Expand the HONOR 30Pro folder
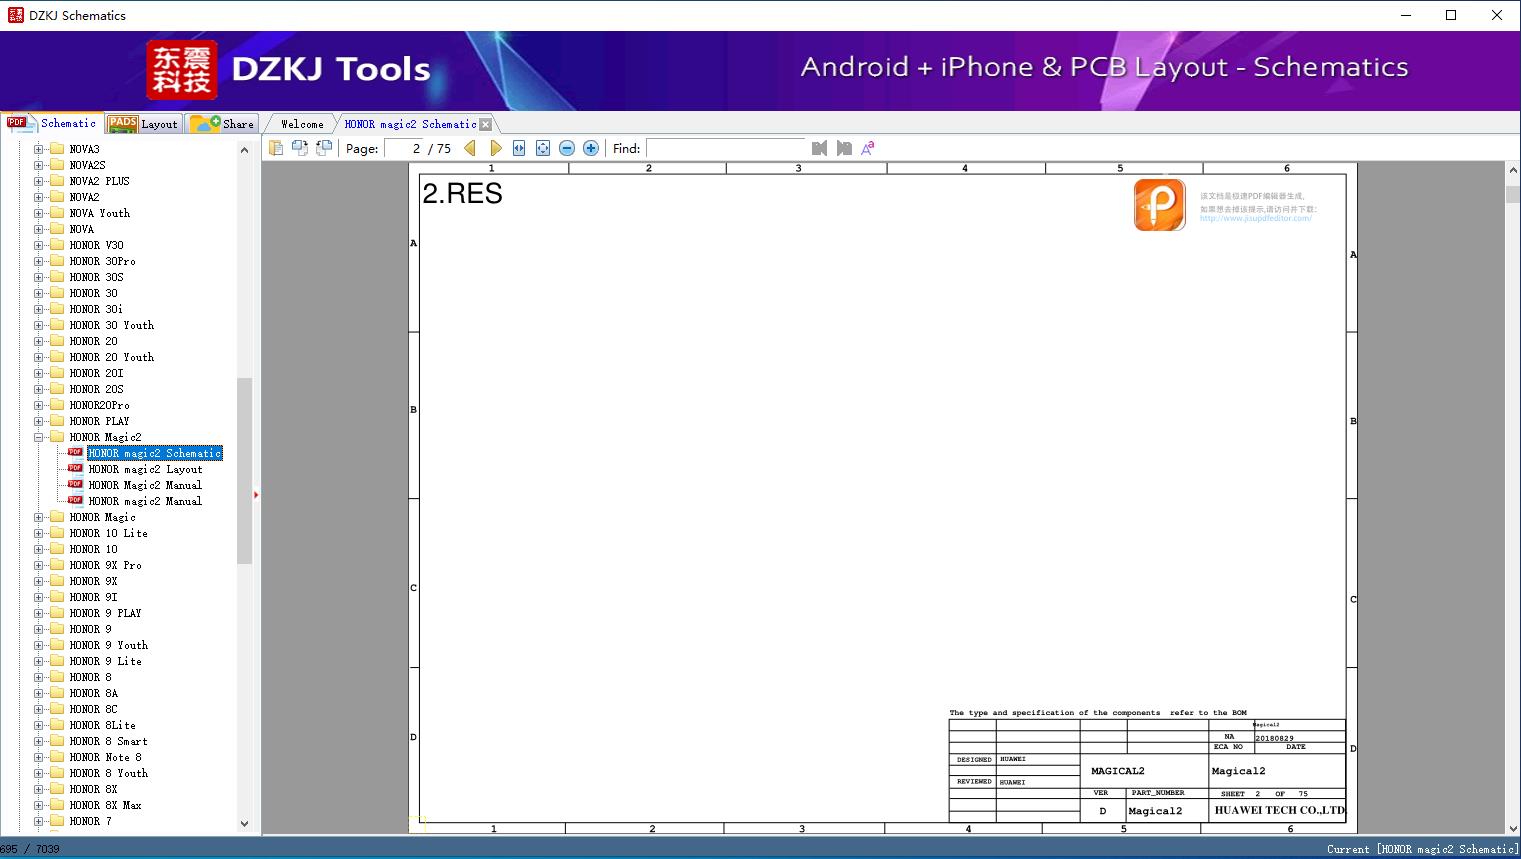The image size is (1521, 859). click(x=39, y=261)
